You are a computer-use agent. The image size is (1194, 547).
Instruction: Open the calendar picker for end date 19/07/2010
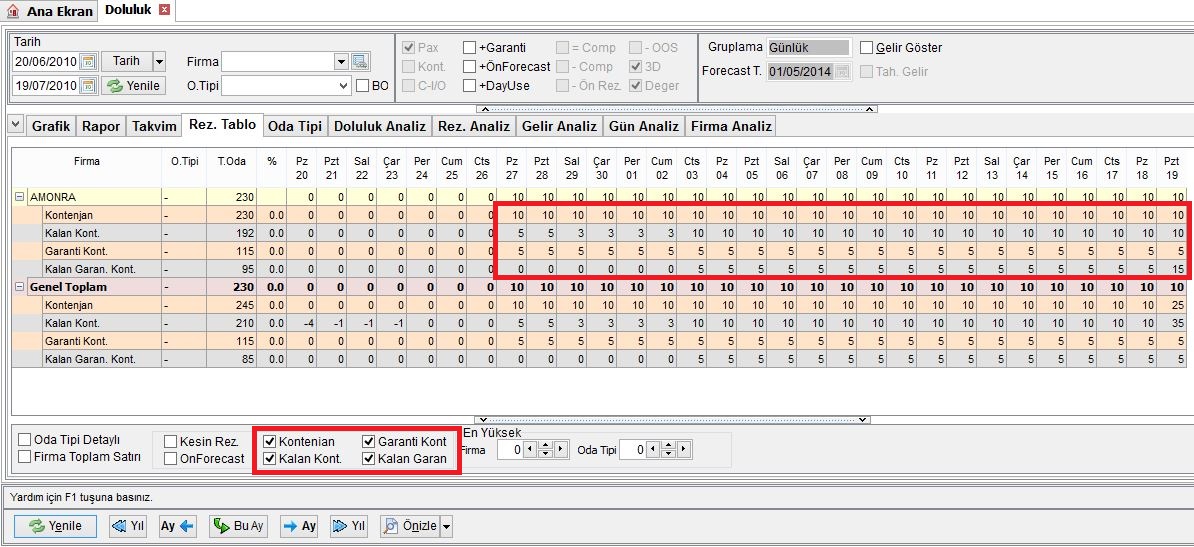[88, 85]
